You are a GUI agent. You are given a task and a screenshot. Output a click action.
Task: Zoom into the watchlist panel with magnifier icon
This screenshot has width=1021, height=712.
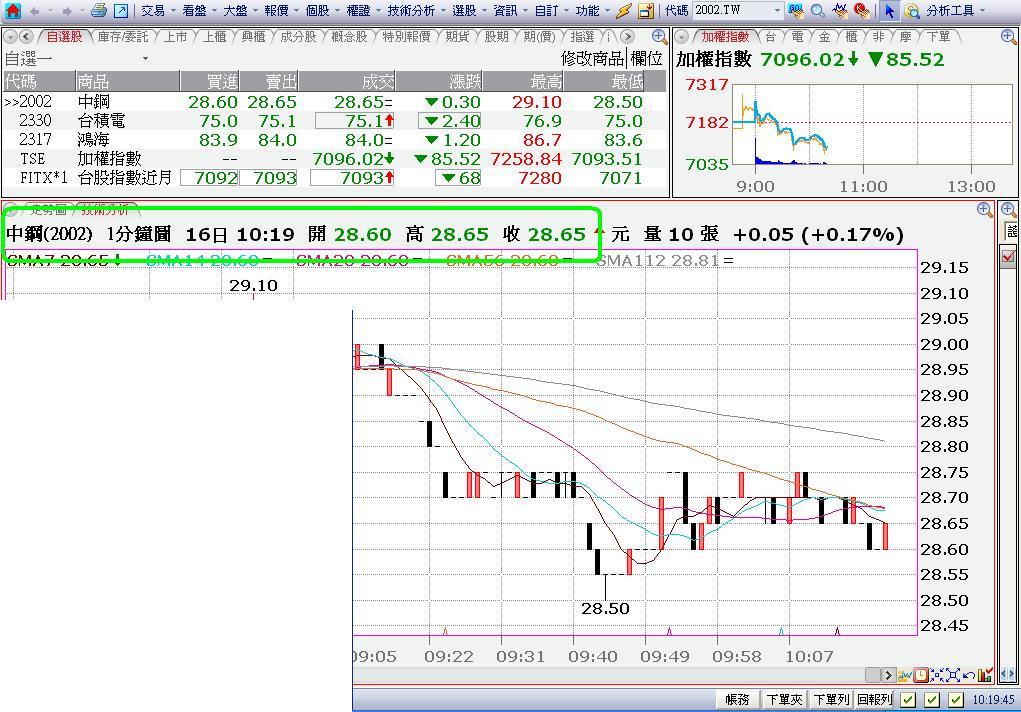coord(659,36)
